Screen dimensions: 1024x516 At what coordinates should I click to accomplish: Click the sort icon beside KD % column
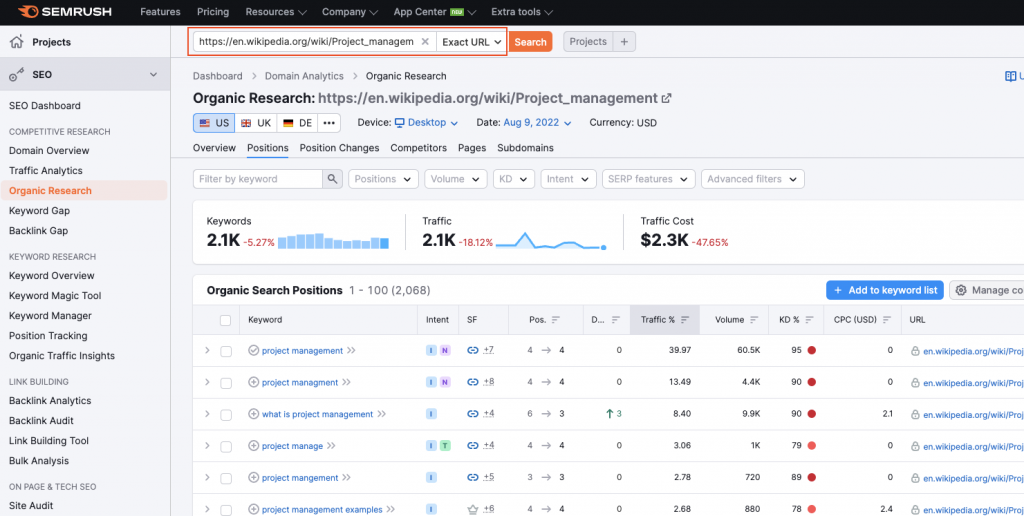click(x=809, y=320)
